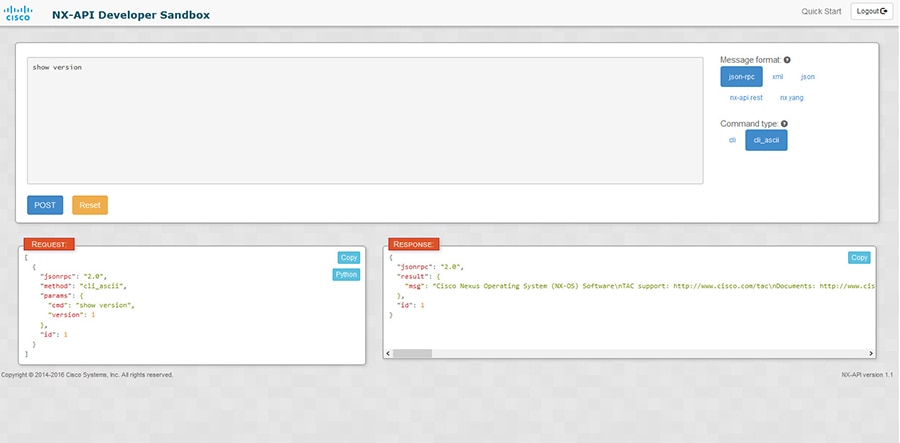Viewport: 900px width, 443px height.
Task: Click the Request section label
Action: [x=49, y=244]
